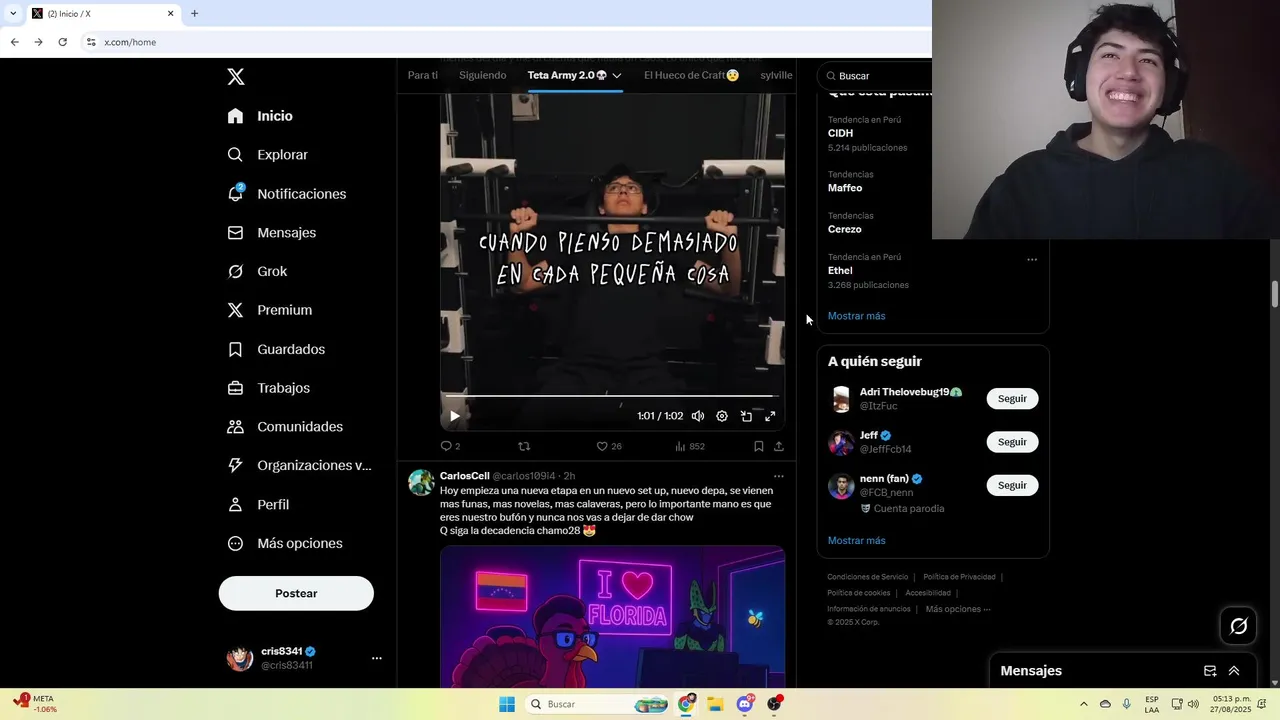Follow Adri Thelovebug19
Screen dimensions: 1280x720
point(1012,398)
